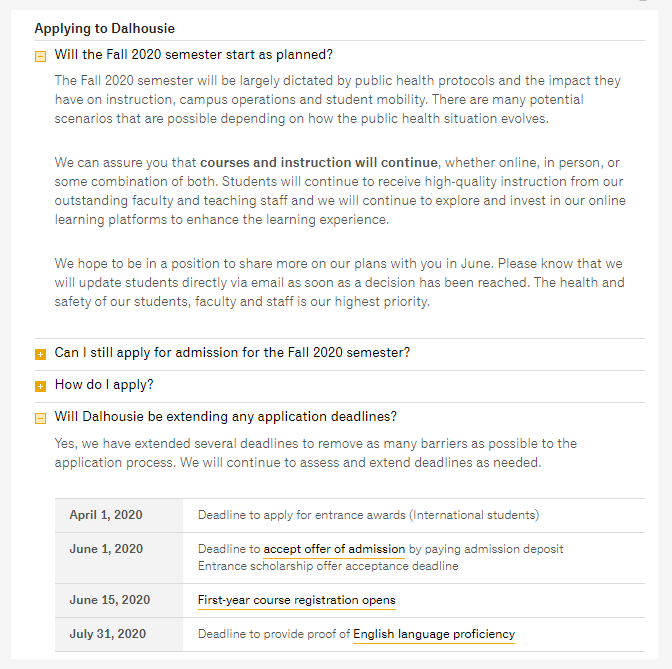Click paragraph starting 'Yes, we have extended'
The image size is (672, 669).
316,453
